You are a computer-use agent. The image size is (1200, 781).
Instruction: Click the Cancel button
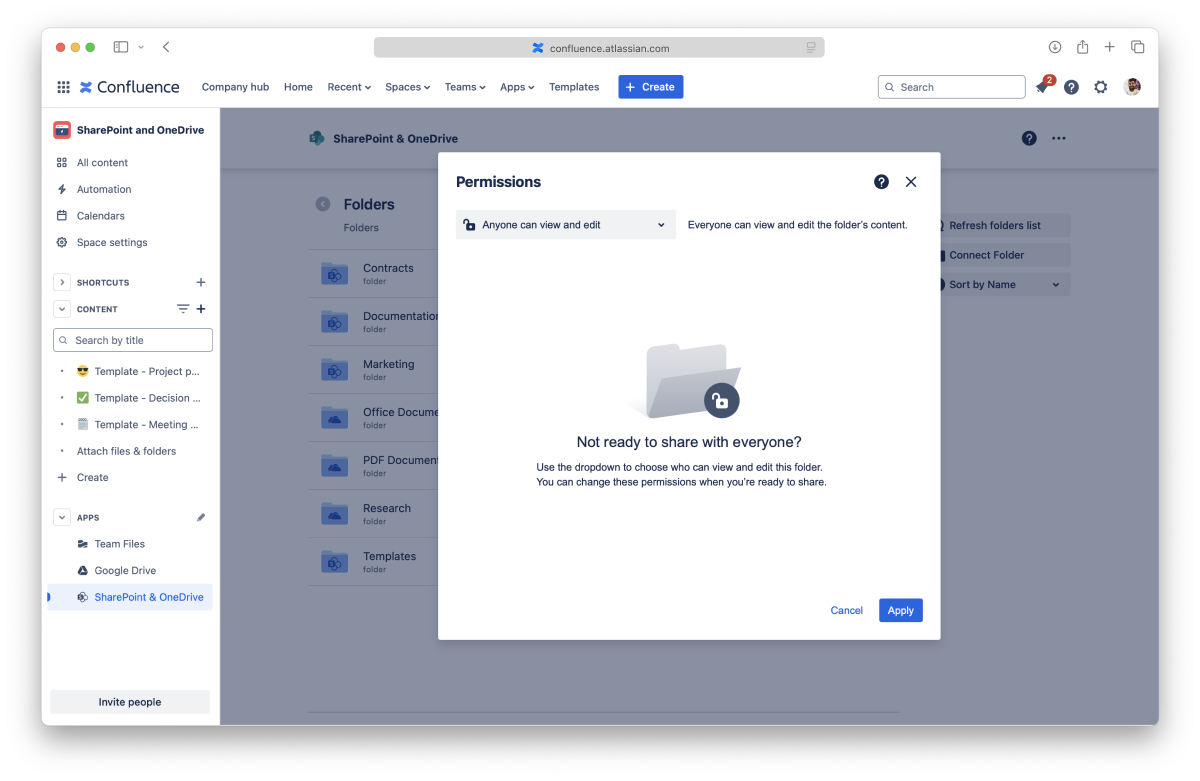coord(846,610)
